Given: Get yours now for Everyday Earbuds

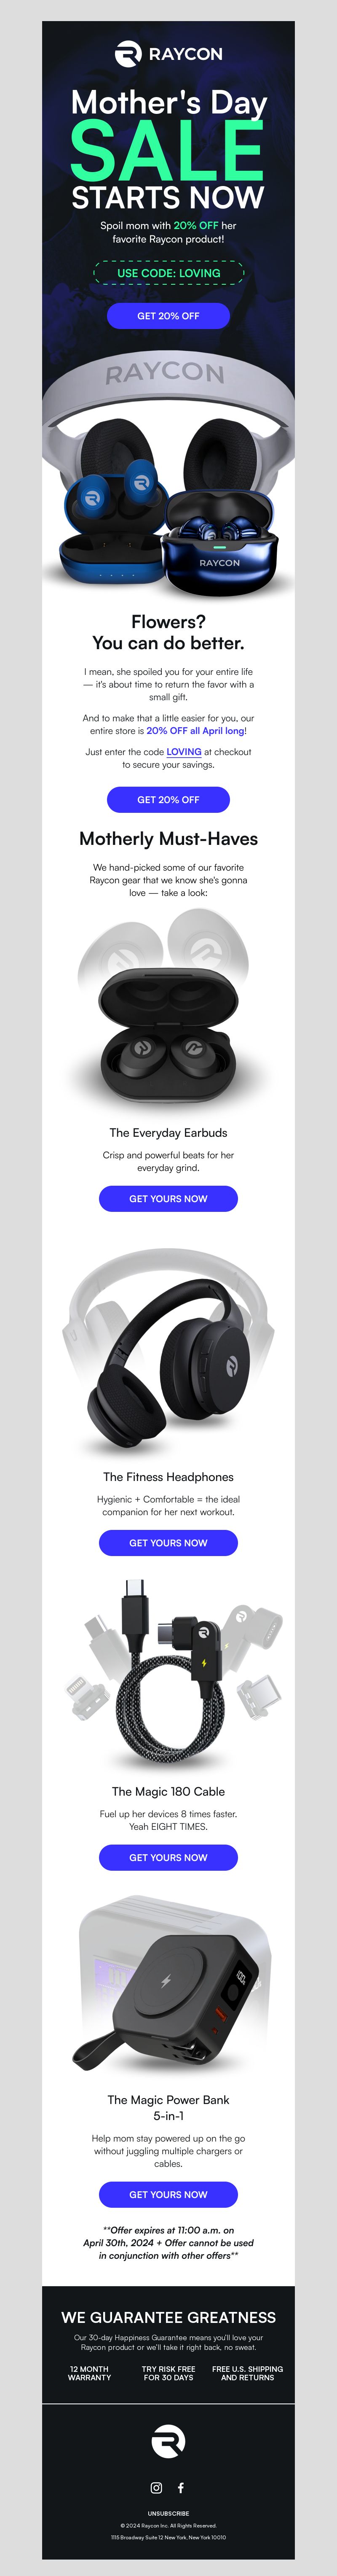Looking at the screenshot, I should coord(168,1199).
